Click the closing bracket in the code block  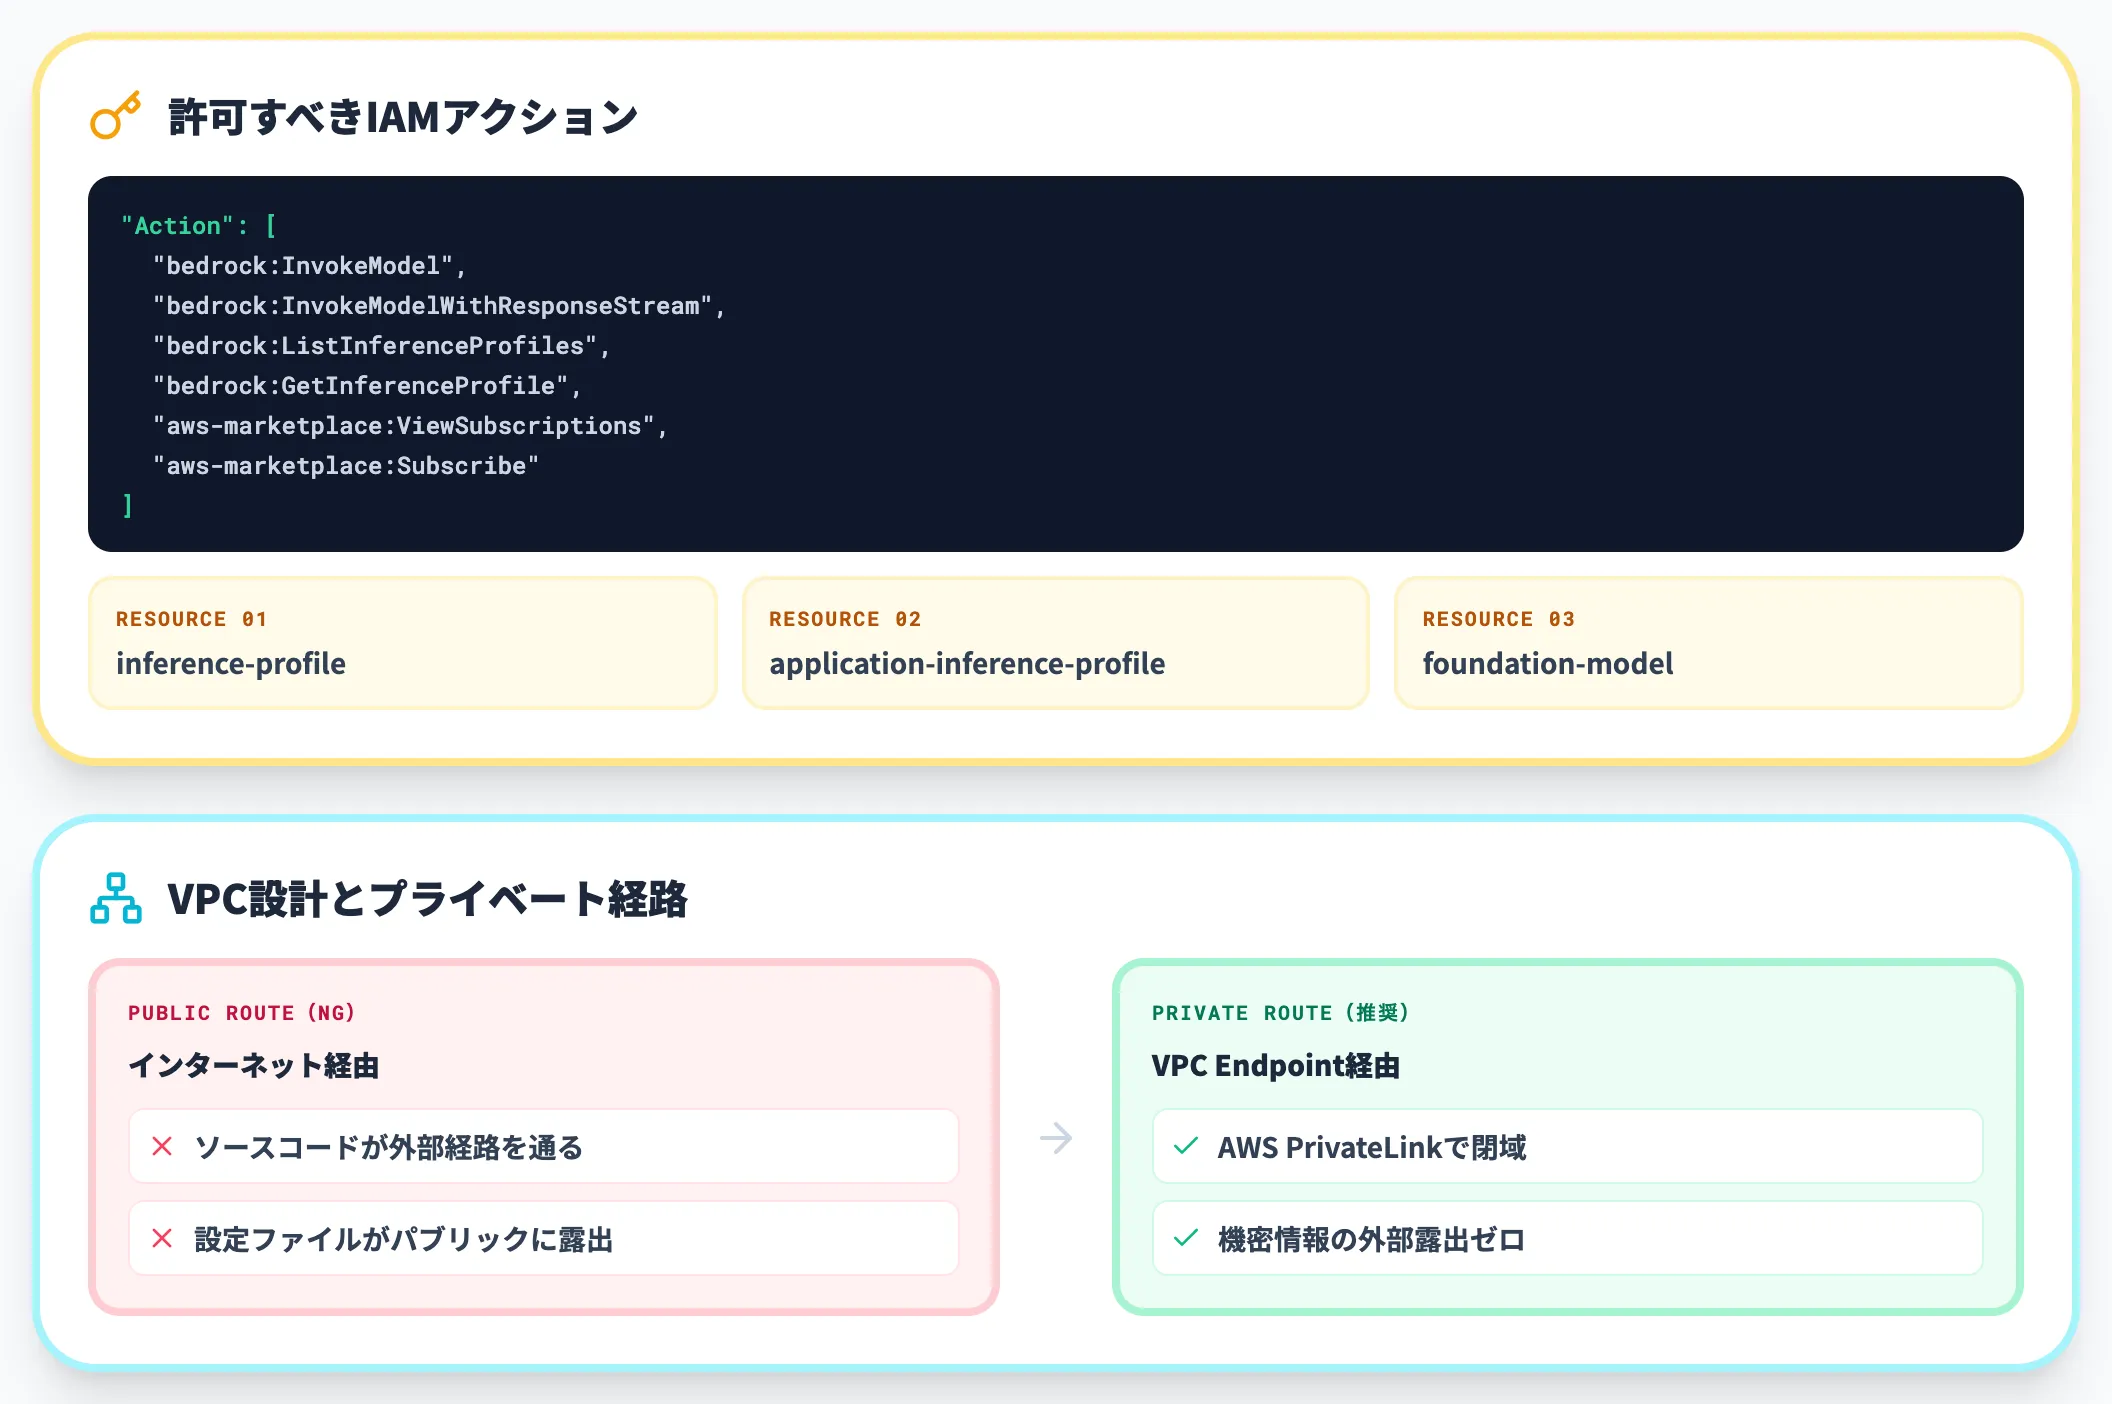tap(127, 506)
